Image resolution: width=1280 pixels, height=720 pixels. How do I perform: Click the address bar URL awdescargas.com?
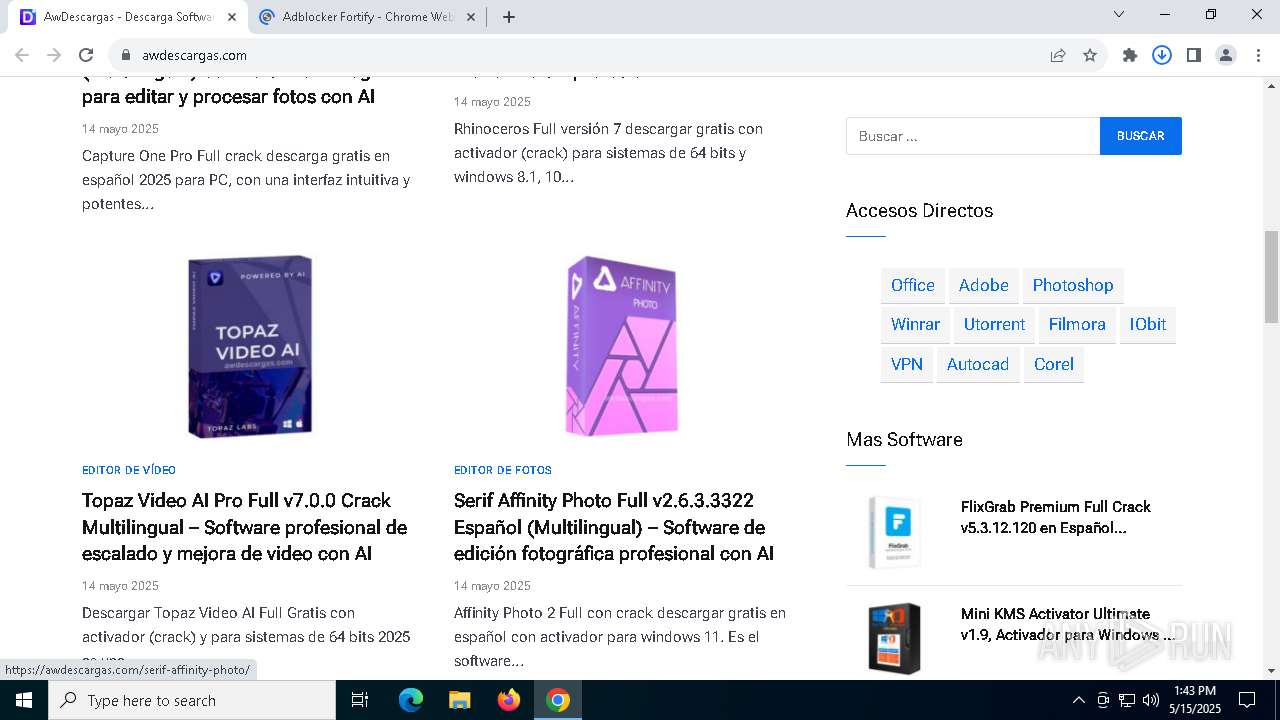(x=194, y=55)
